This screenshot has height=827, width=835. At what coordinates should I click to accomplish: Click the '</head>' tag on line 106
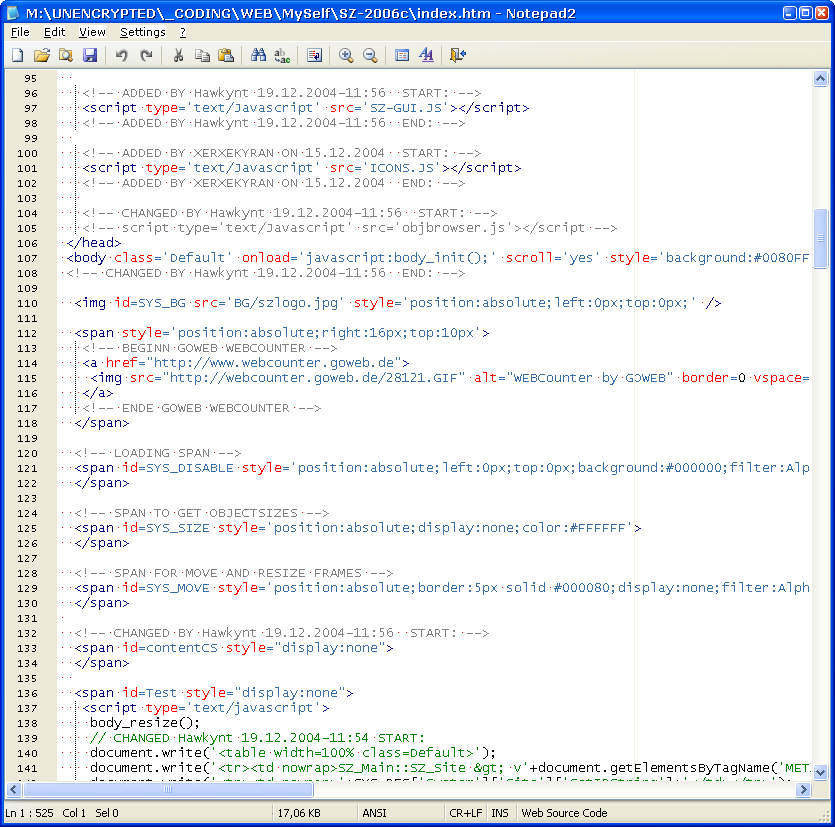94,243
